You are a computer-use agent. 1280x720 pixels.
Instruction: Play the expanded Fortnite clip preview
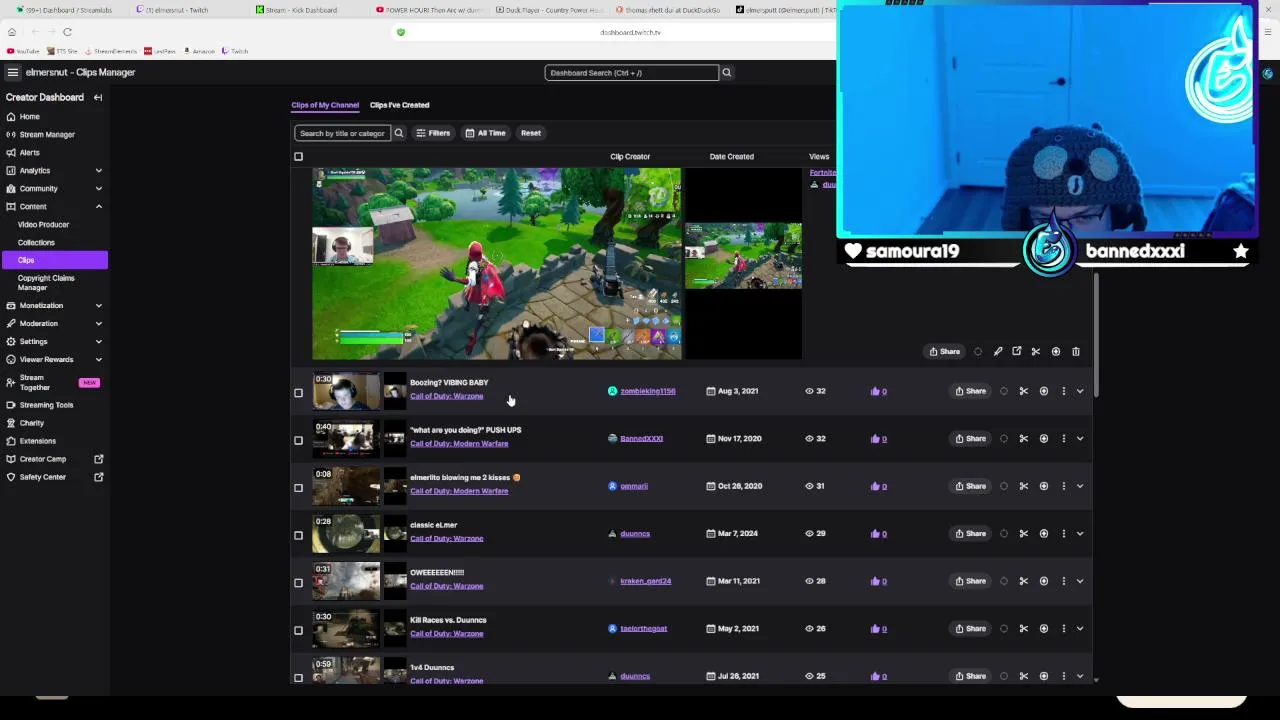pyautogui.click(x=497, y=264)
